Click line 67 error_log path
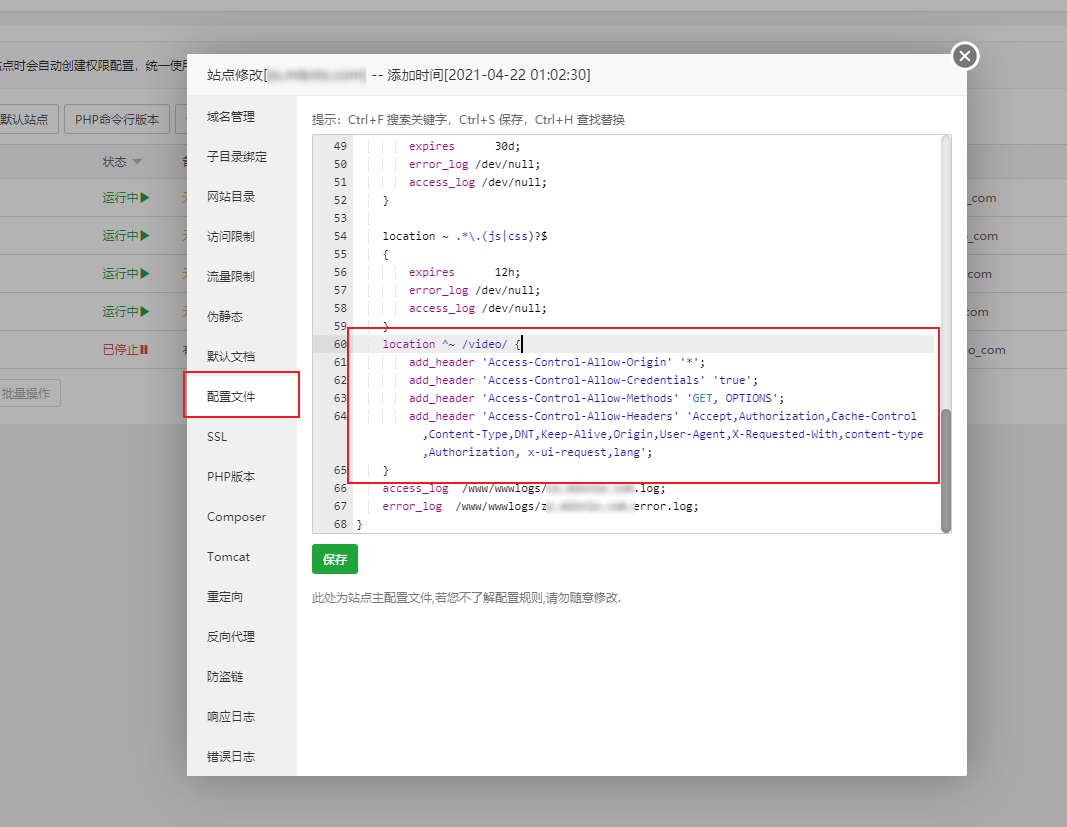 point(540,506)
